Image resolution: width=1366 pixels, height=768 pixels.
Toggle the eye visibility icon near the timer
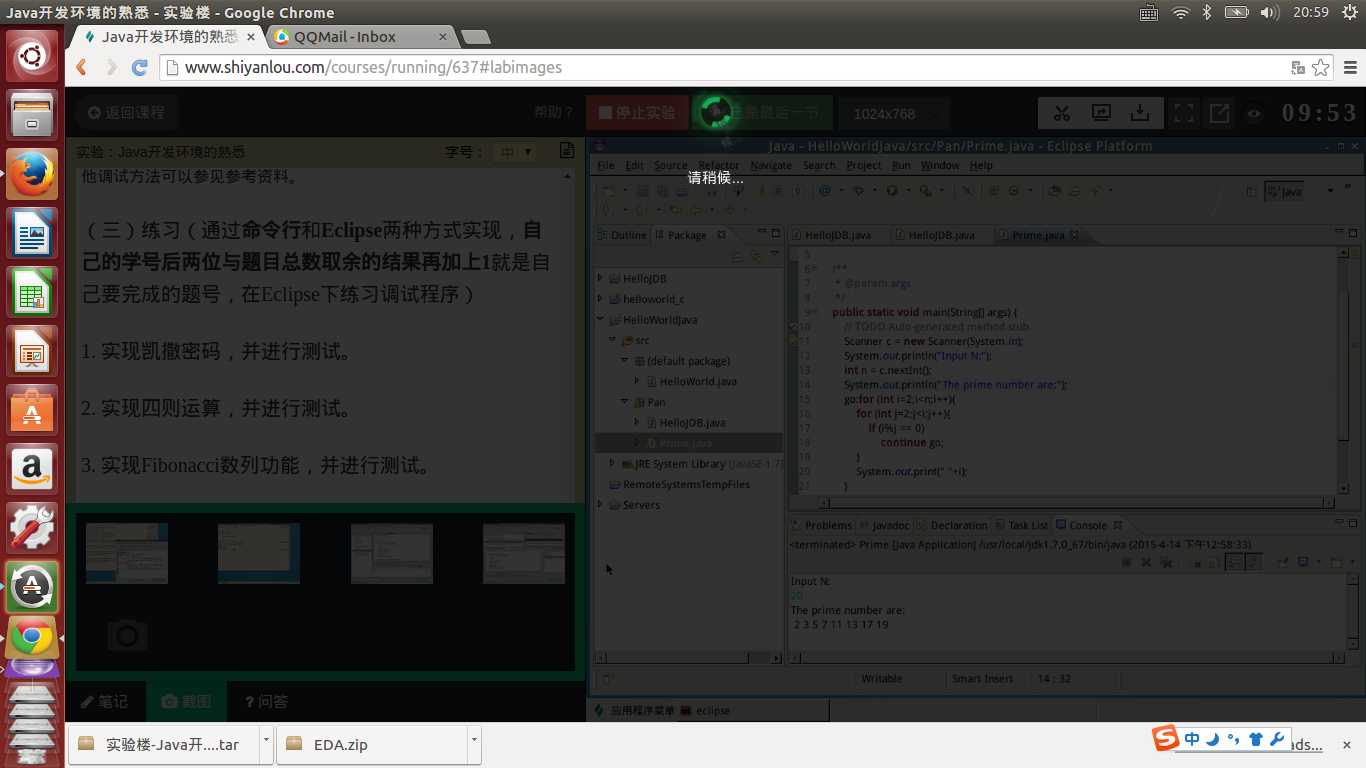point(1254,113)
